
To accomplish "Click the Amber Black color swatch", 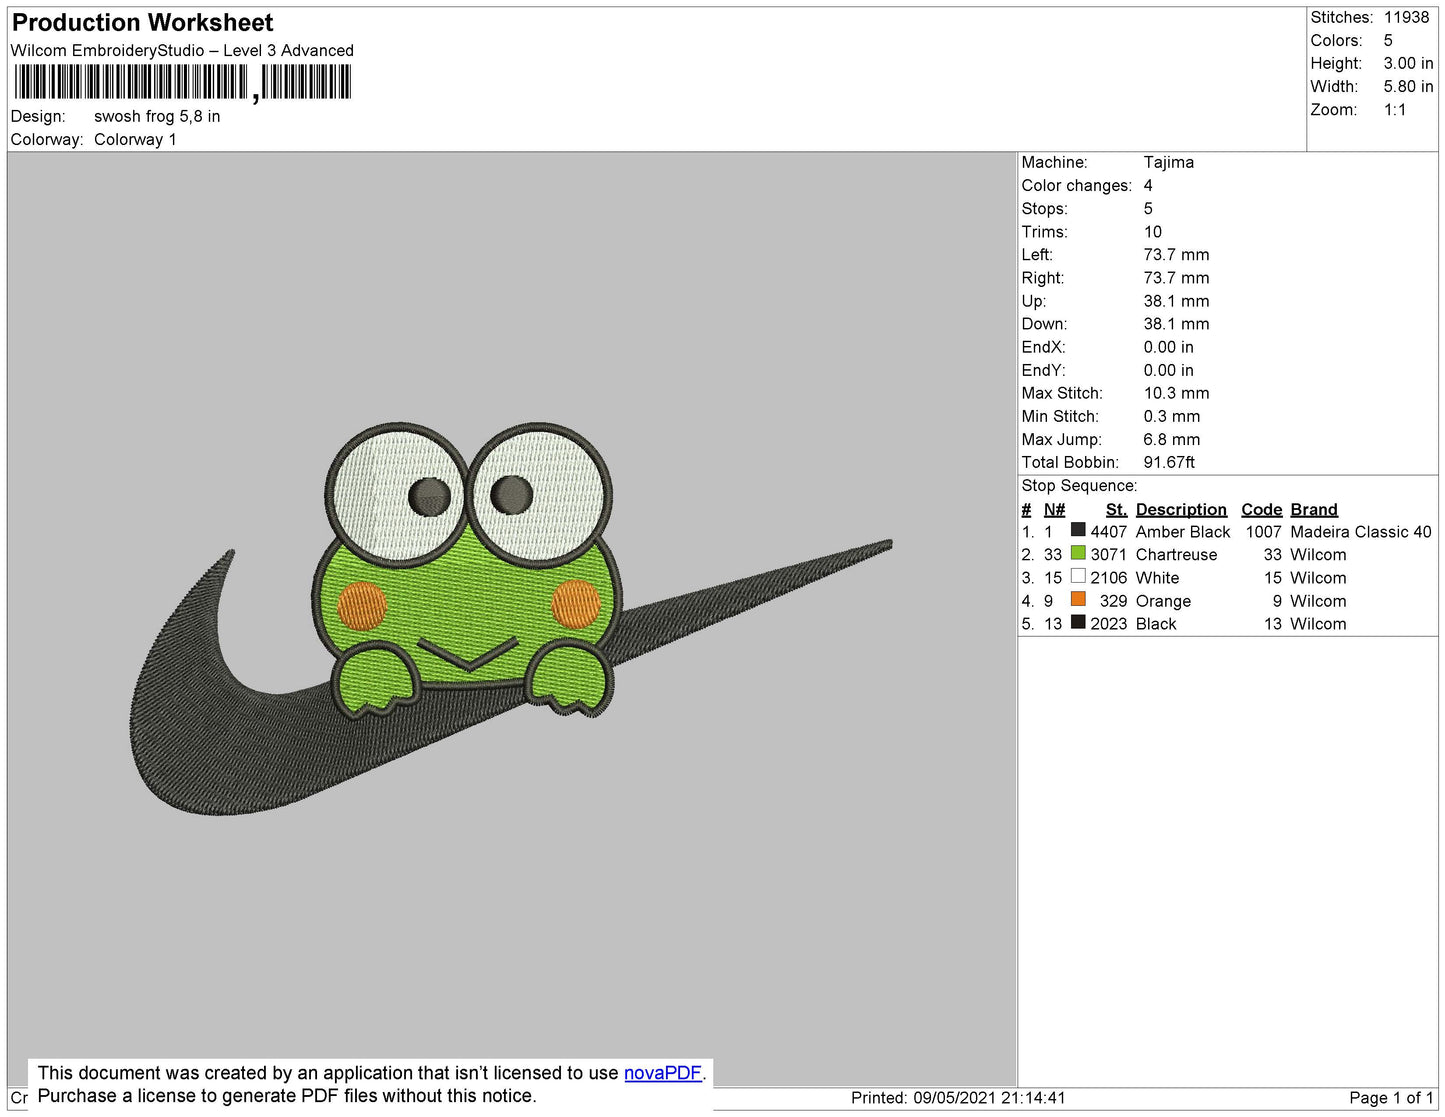I will (1078, 530).
